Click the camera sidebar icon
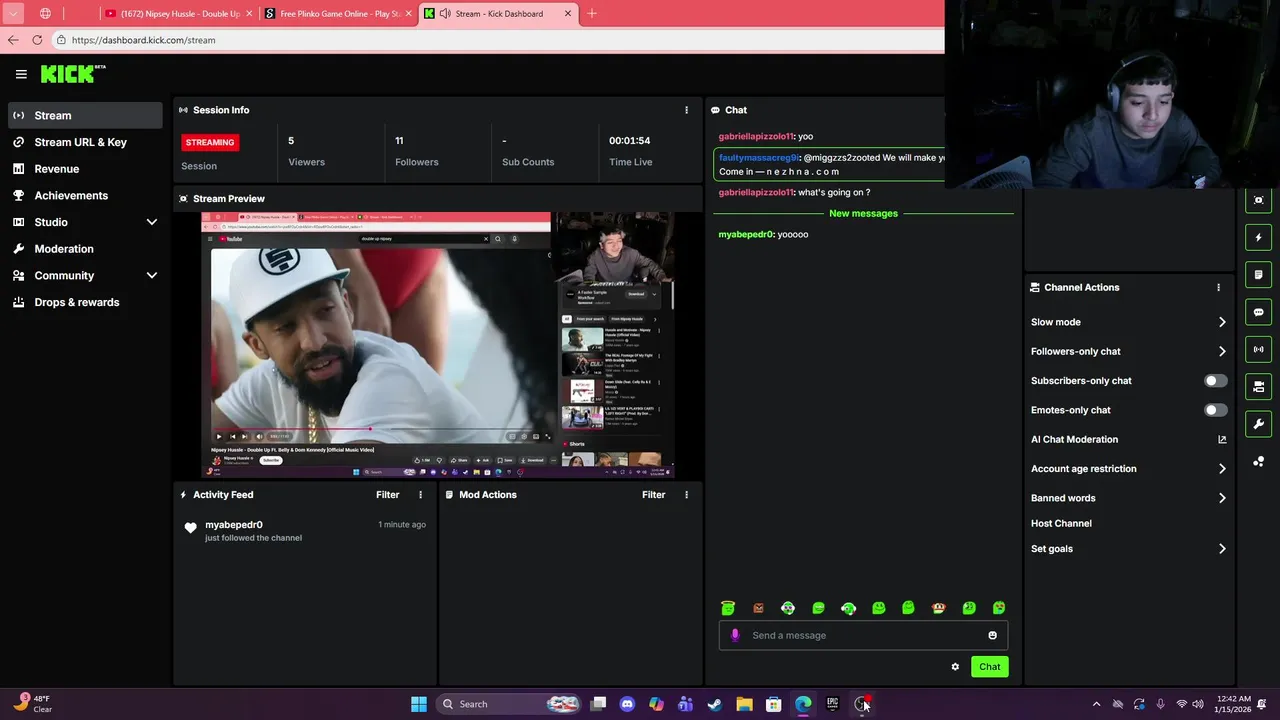 coord(1258,386)
